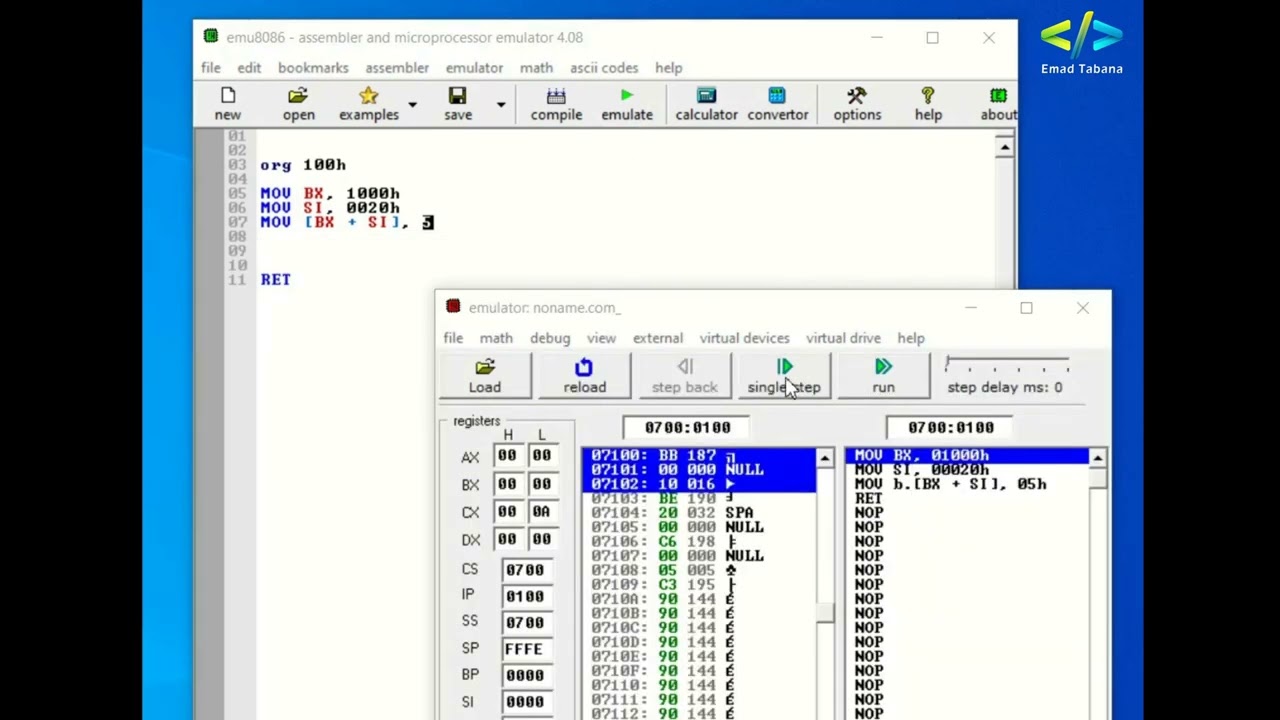Open the virtual drive menu
The image size is (1280, 720).
tap(843, 338)
